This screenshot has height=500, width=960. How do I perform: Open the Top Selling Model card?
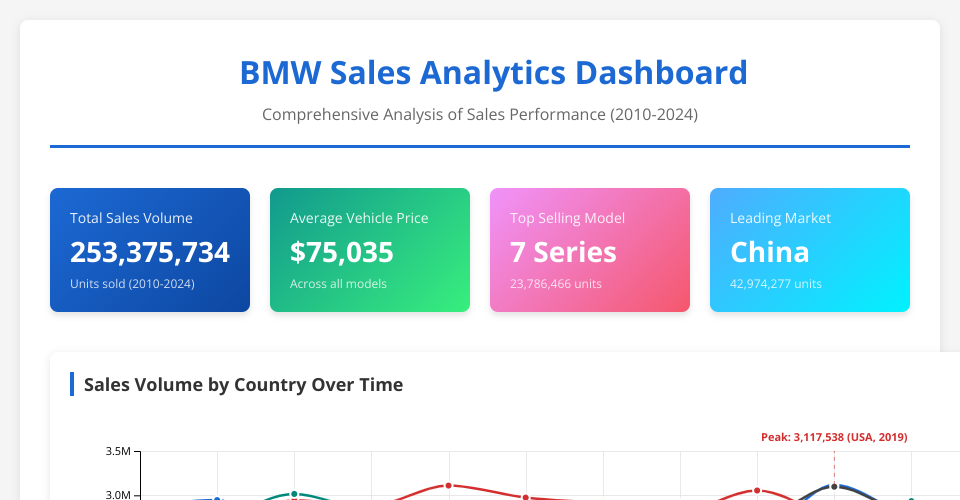click(590, 250)
